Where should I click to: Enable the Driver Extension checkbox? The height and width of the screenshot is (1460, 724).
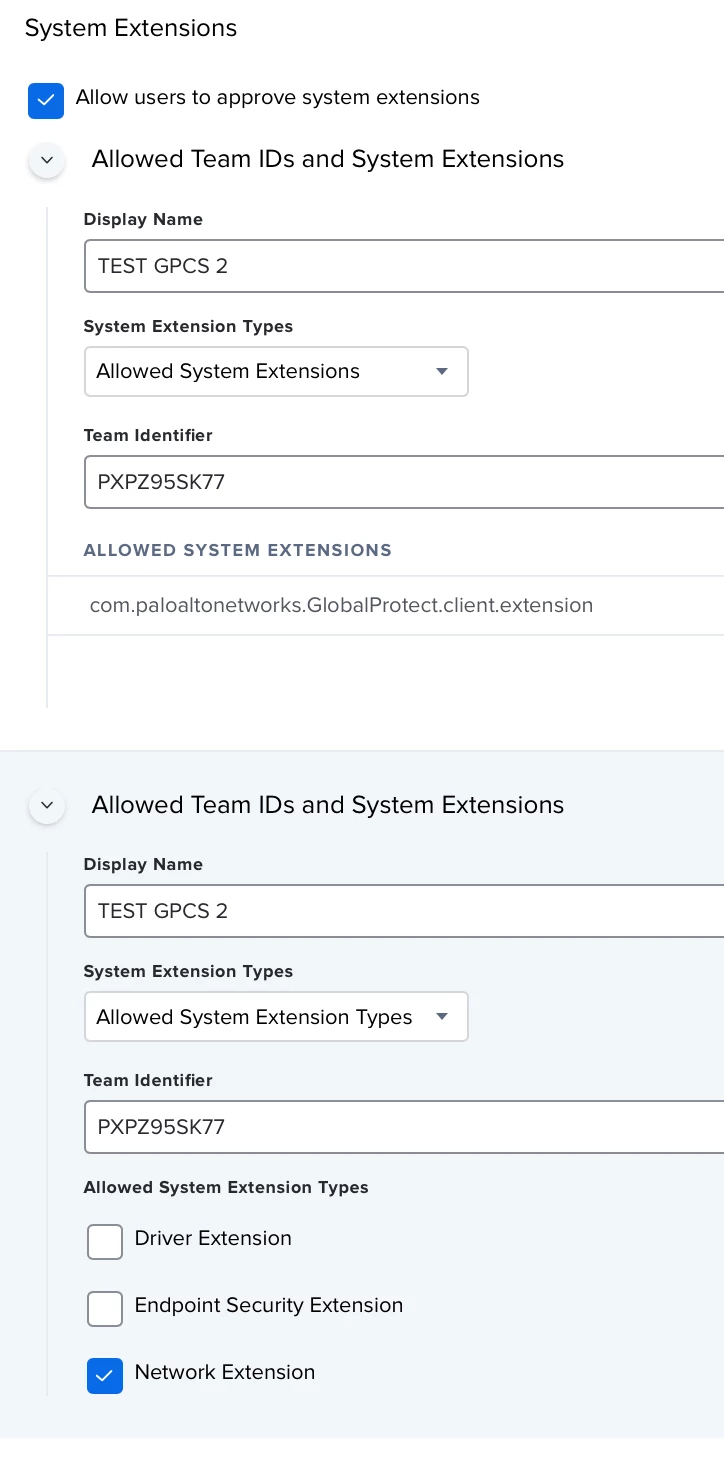105,1241
